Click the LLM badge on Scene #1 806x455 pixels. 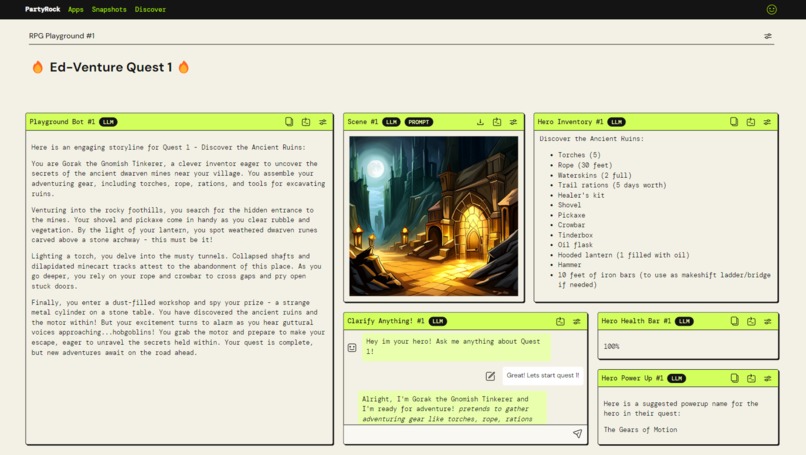pos(391,122)
